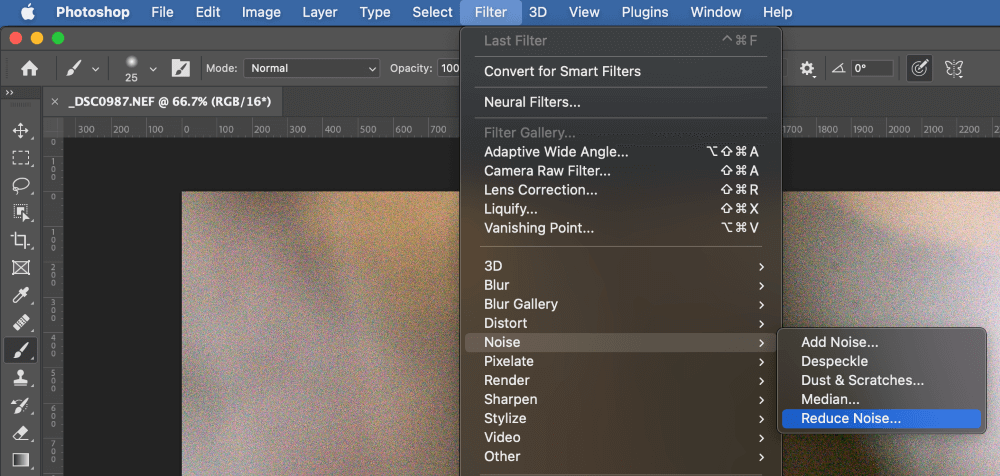Select the Move tool

tap(20, 131)
